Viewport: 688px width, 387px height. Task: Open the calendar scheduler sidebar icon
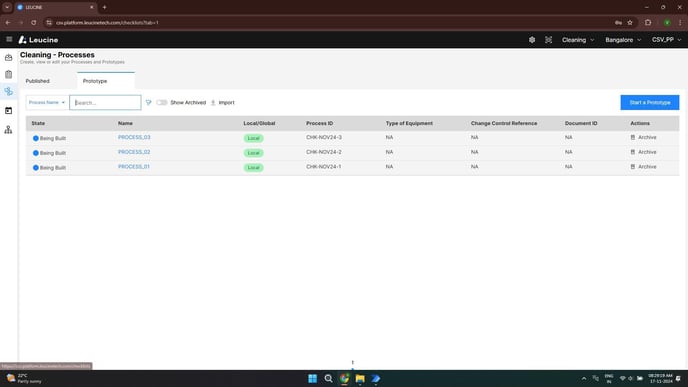[x=8, y=111]
